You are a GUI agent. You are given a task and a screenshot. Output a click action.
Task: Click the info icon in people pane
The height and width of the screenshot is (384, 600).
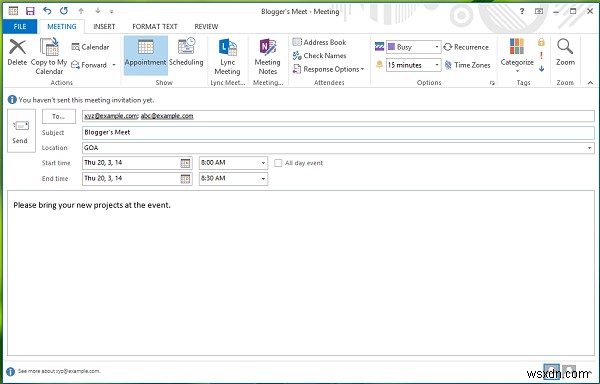coord(10,371)
